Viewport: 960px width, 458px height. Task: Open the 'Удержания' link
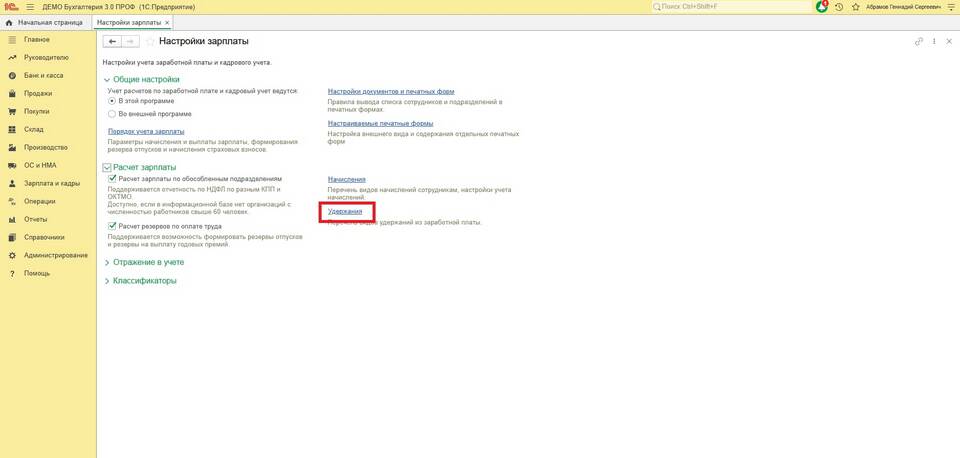click(x=345, y=212)
